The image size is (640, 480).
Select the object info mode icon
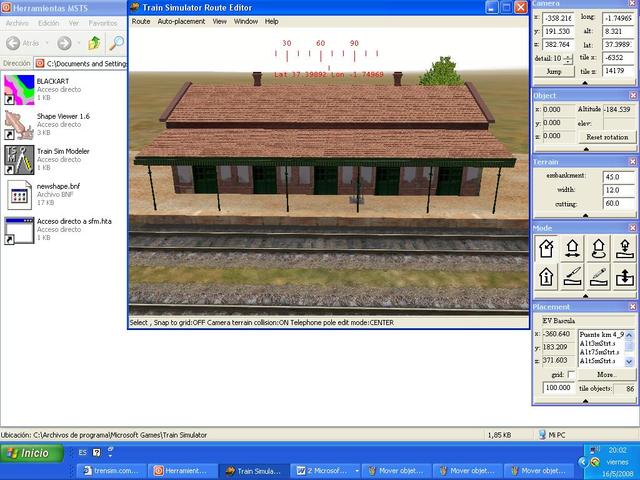(547, 276)
